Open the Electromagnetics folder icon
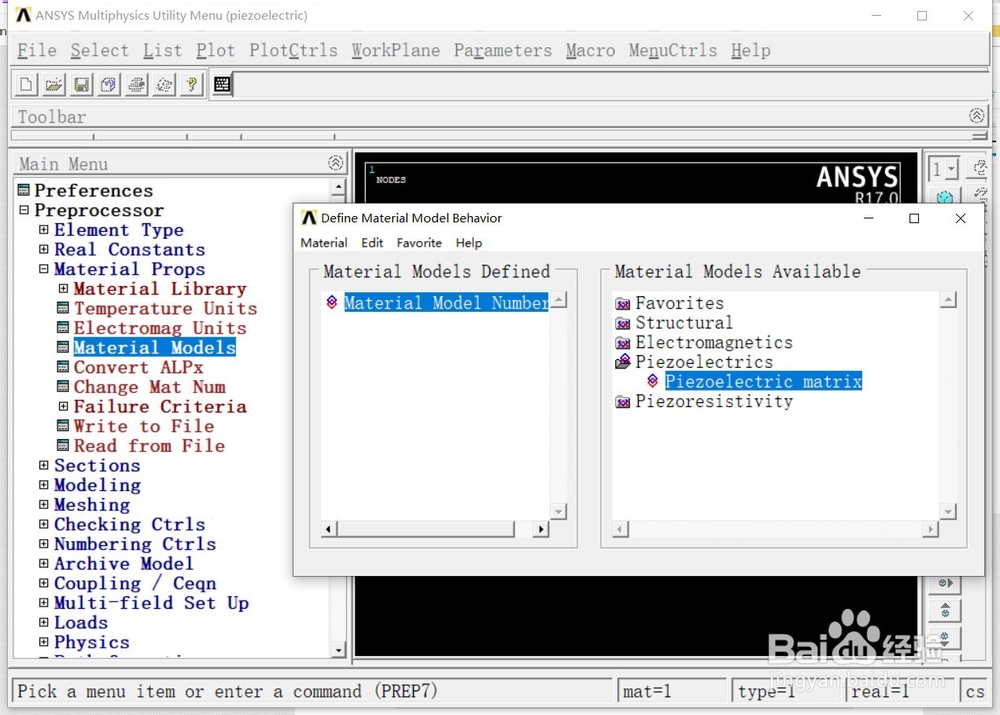 coord(623,343)
